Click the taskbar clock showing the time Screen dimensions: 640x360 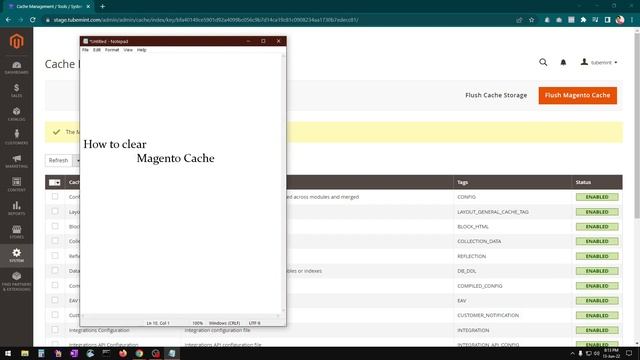click(611, 353)
